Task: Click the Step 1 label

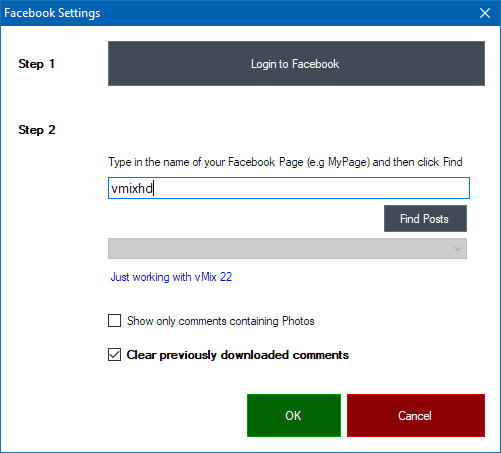Action: coord(36,64)
